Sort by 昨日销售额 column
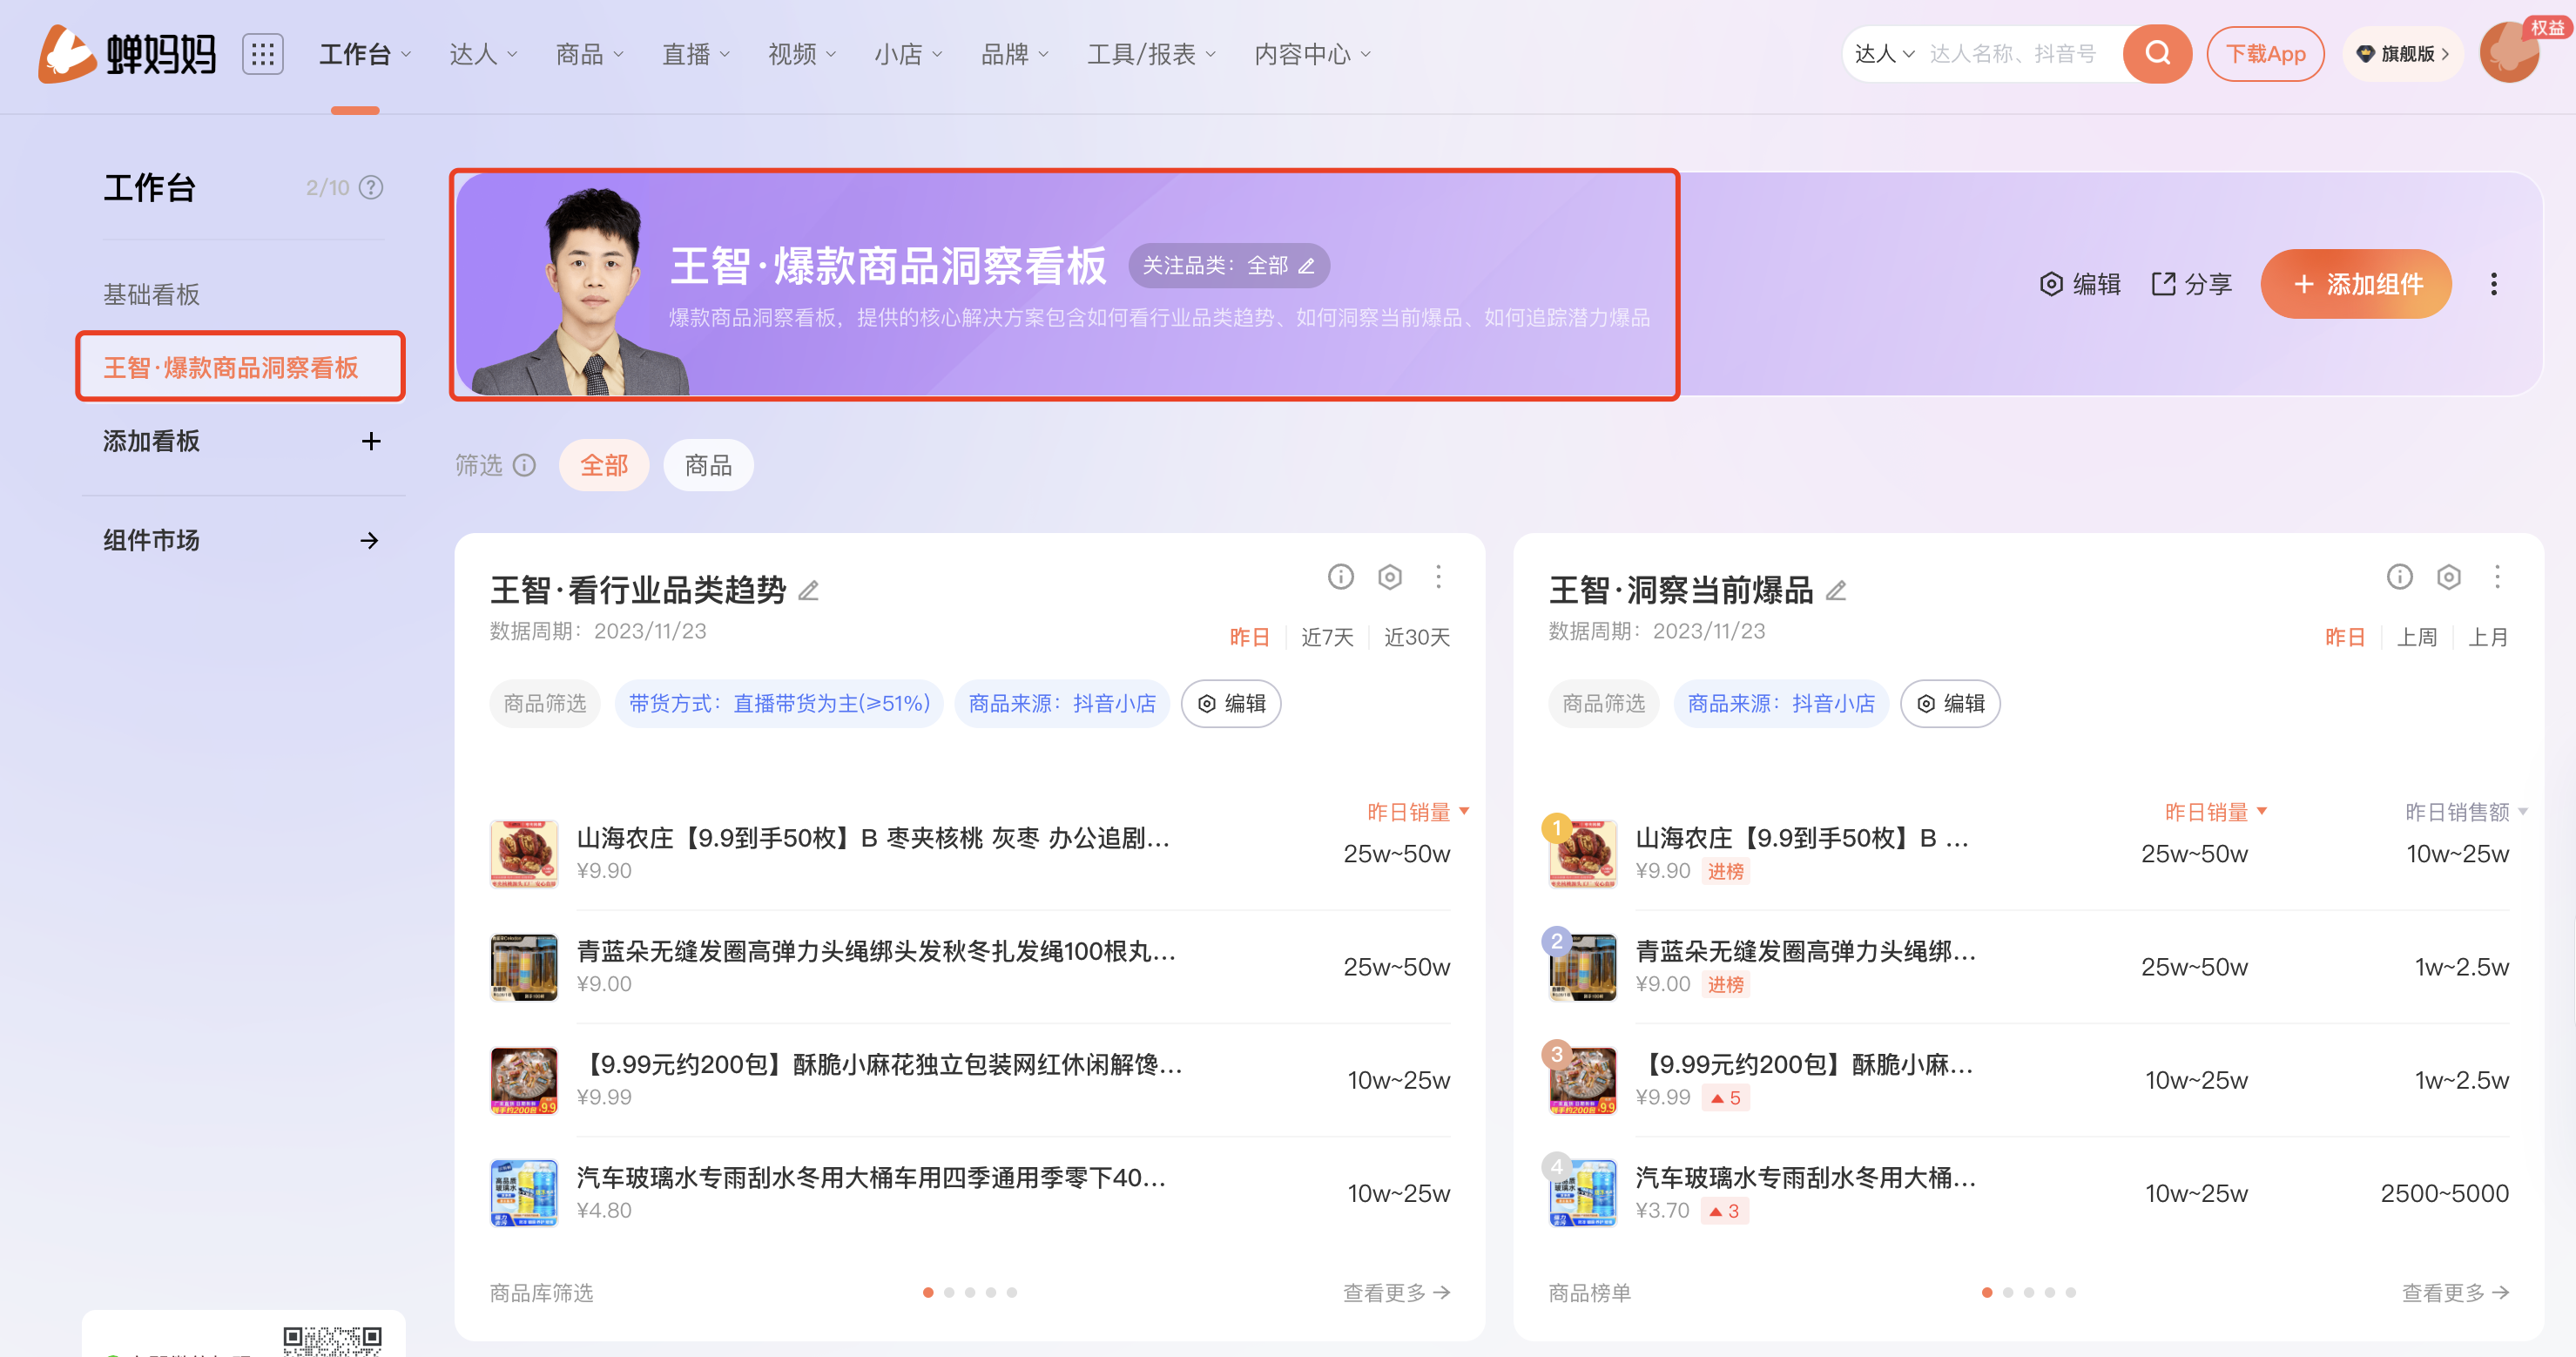 click(2466, 812)
